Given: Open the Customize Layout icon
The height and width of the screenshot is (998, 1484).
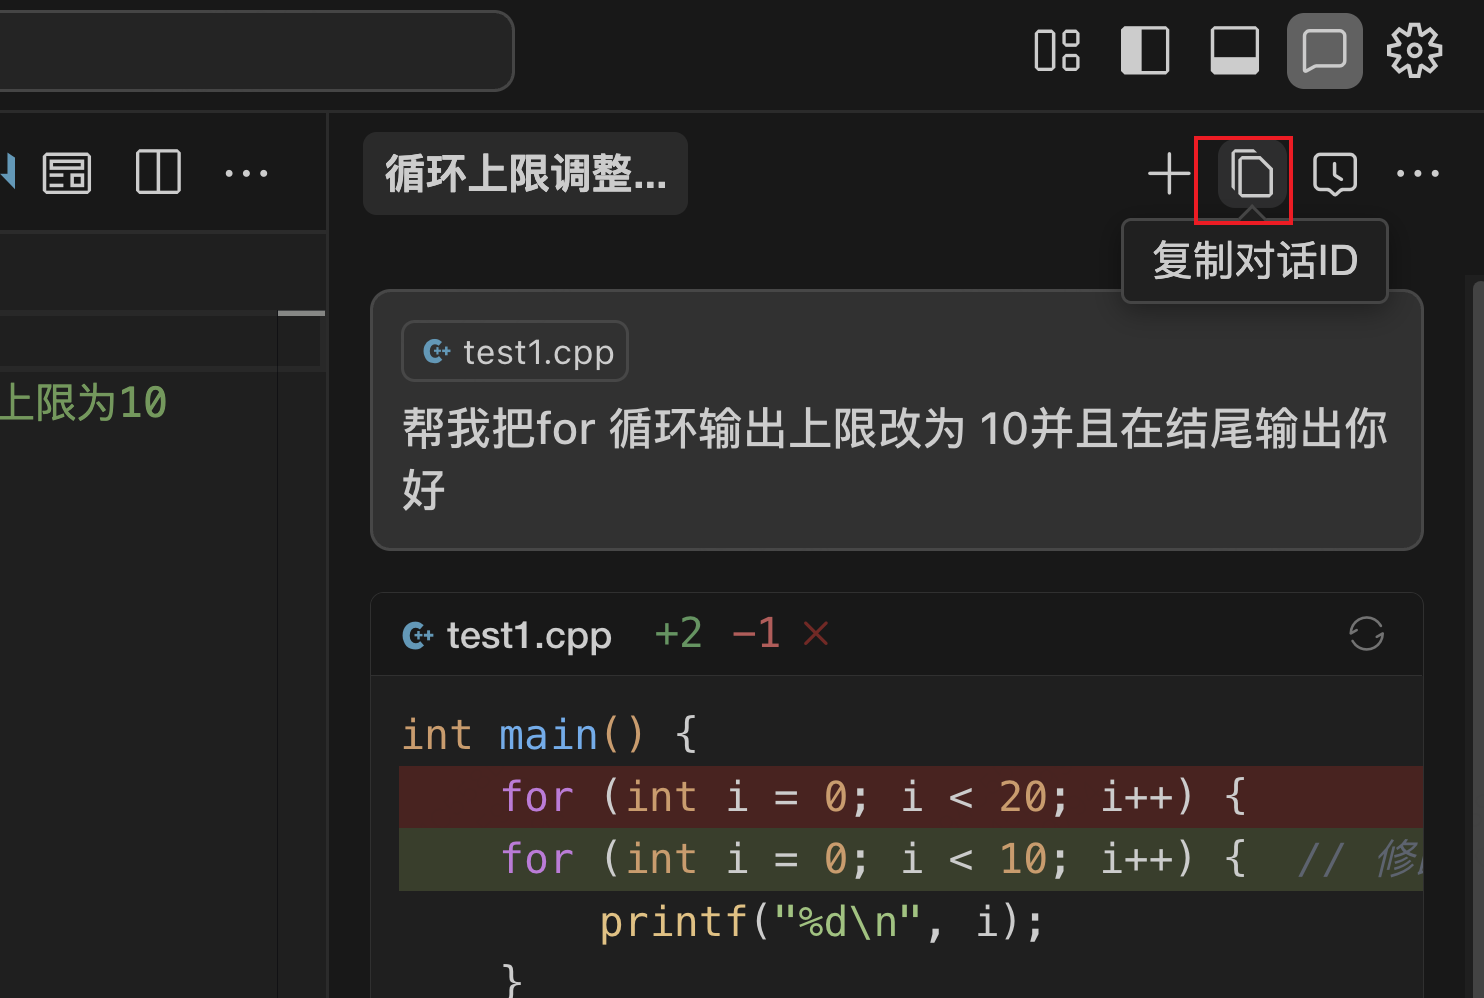Looking at the screenshot, I should coord(1056,51).
